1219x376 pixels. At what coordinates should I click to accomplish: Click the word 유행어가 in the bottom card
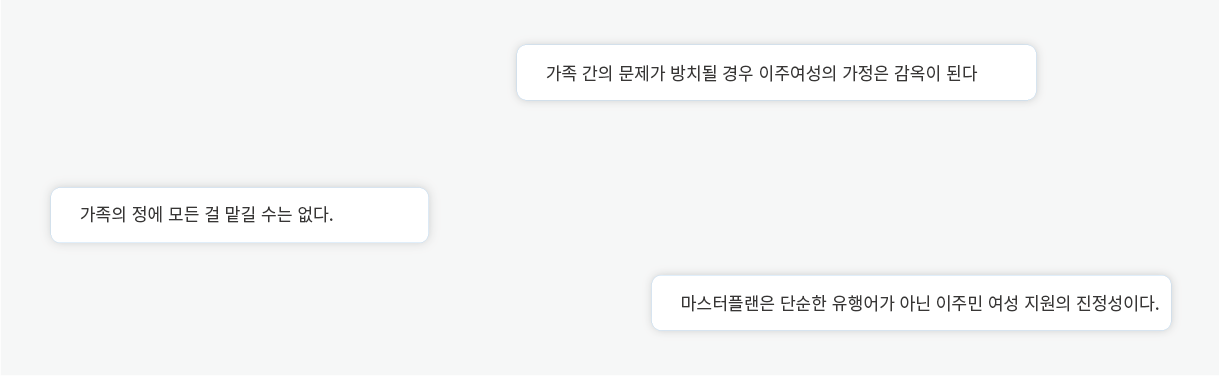pos(862,303)
